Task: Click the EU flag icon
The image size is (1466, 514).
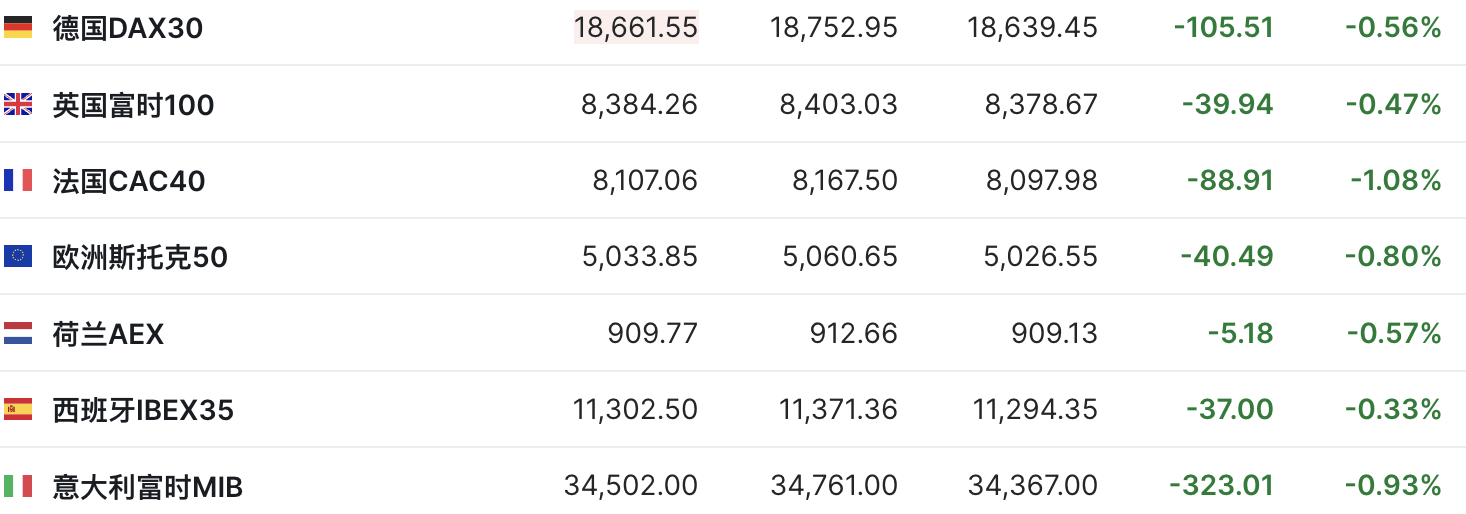Action: point(18,257)
